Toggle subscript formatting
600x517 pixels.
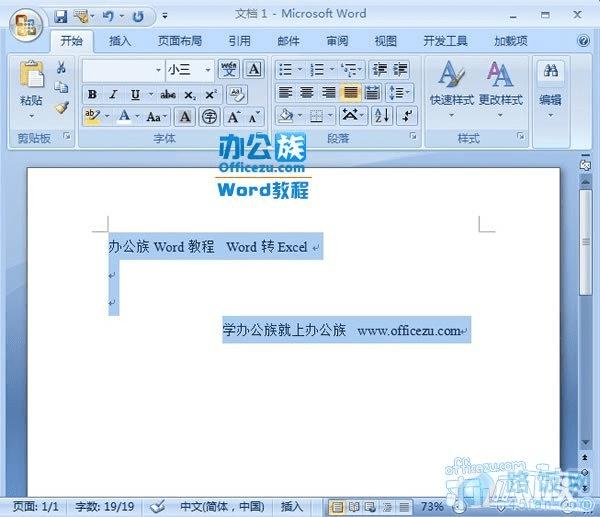coord(190,95)
